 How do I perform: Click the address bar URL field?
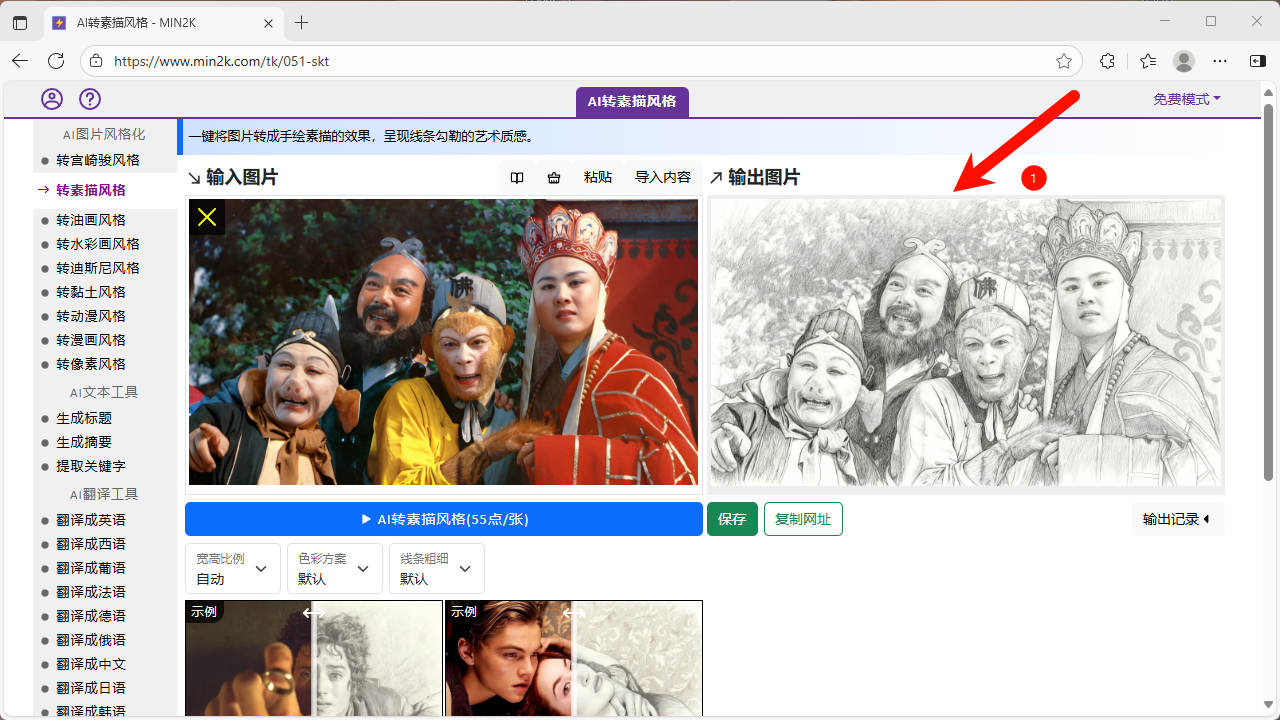coord(580,61)
